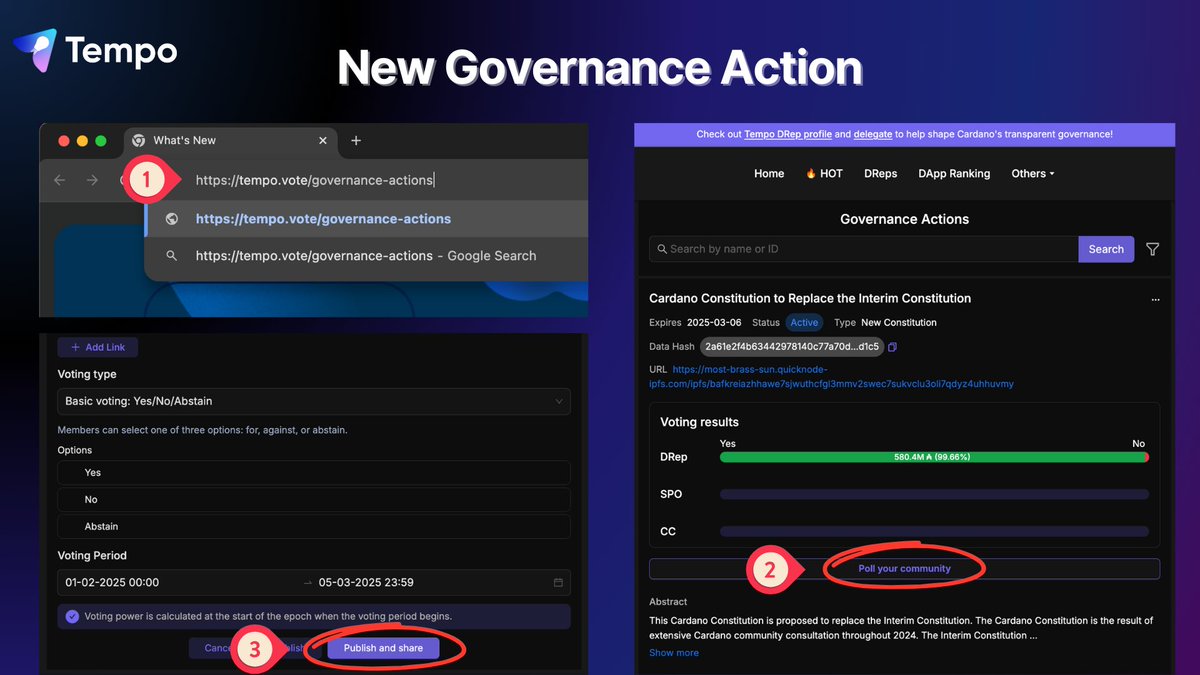Choose the Google Search suggestion row
Image resolution: width=1200 pixels, height=675 pixels.
[x=366, y=256]
